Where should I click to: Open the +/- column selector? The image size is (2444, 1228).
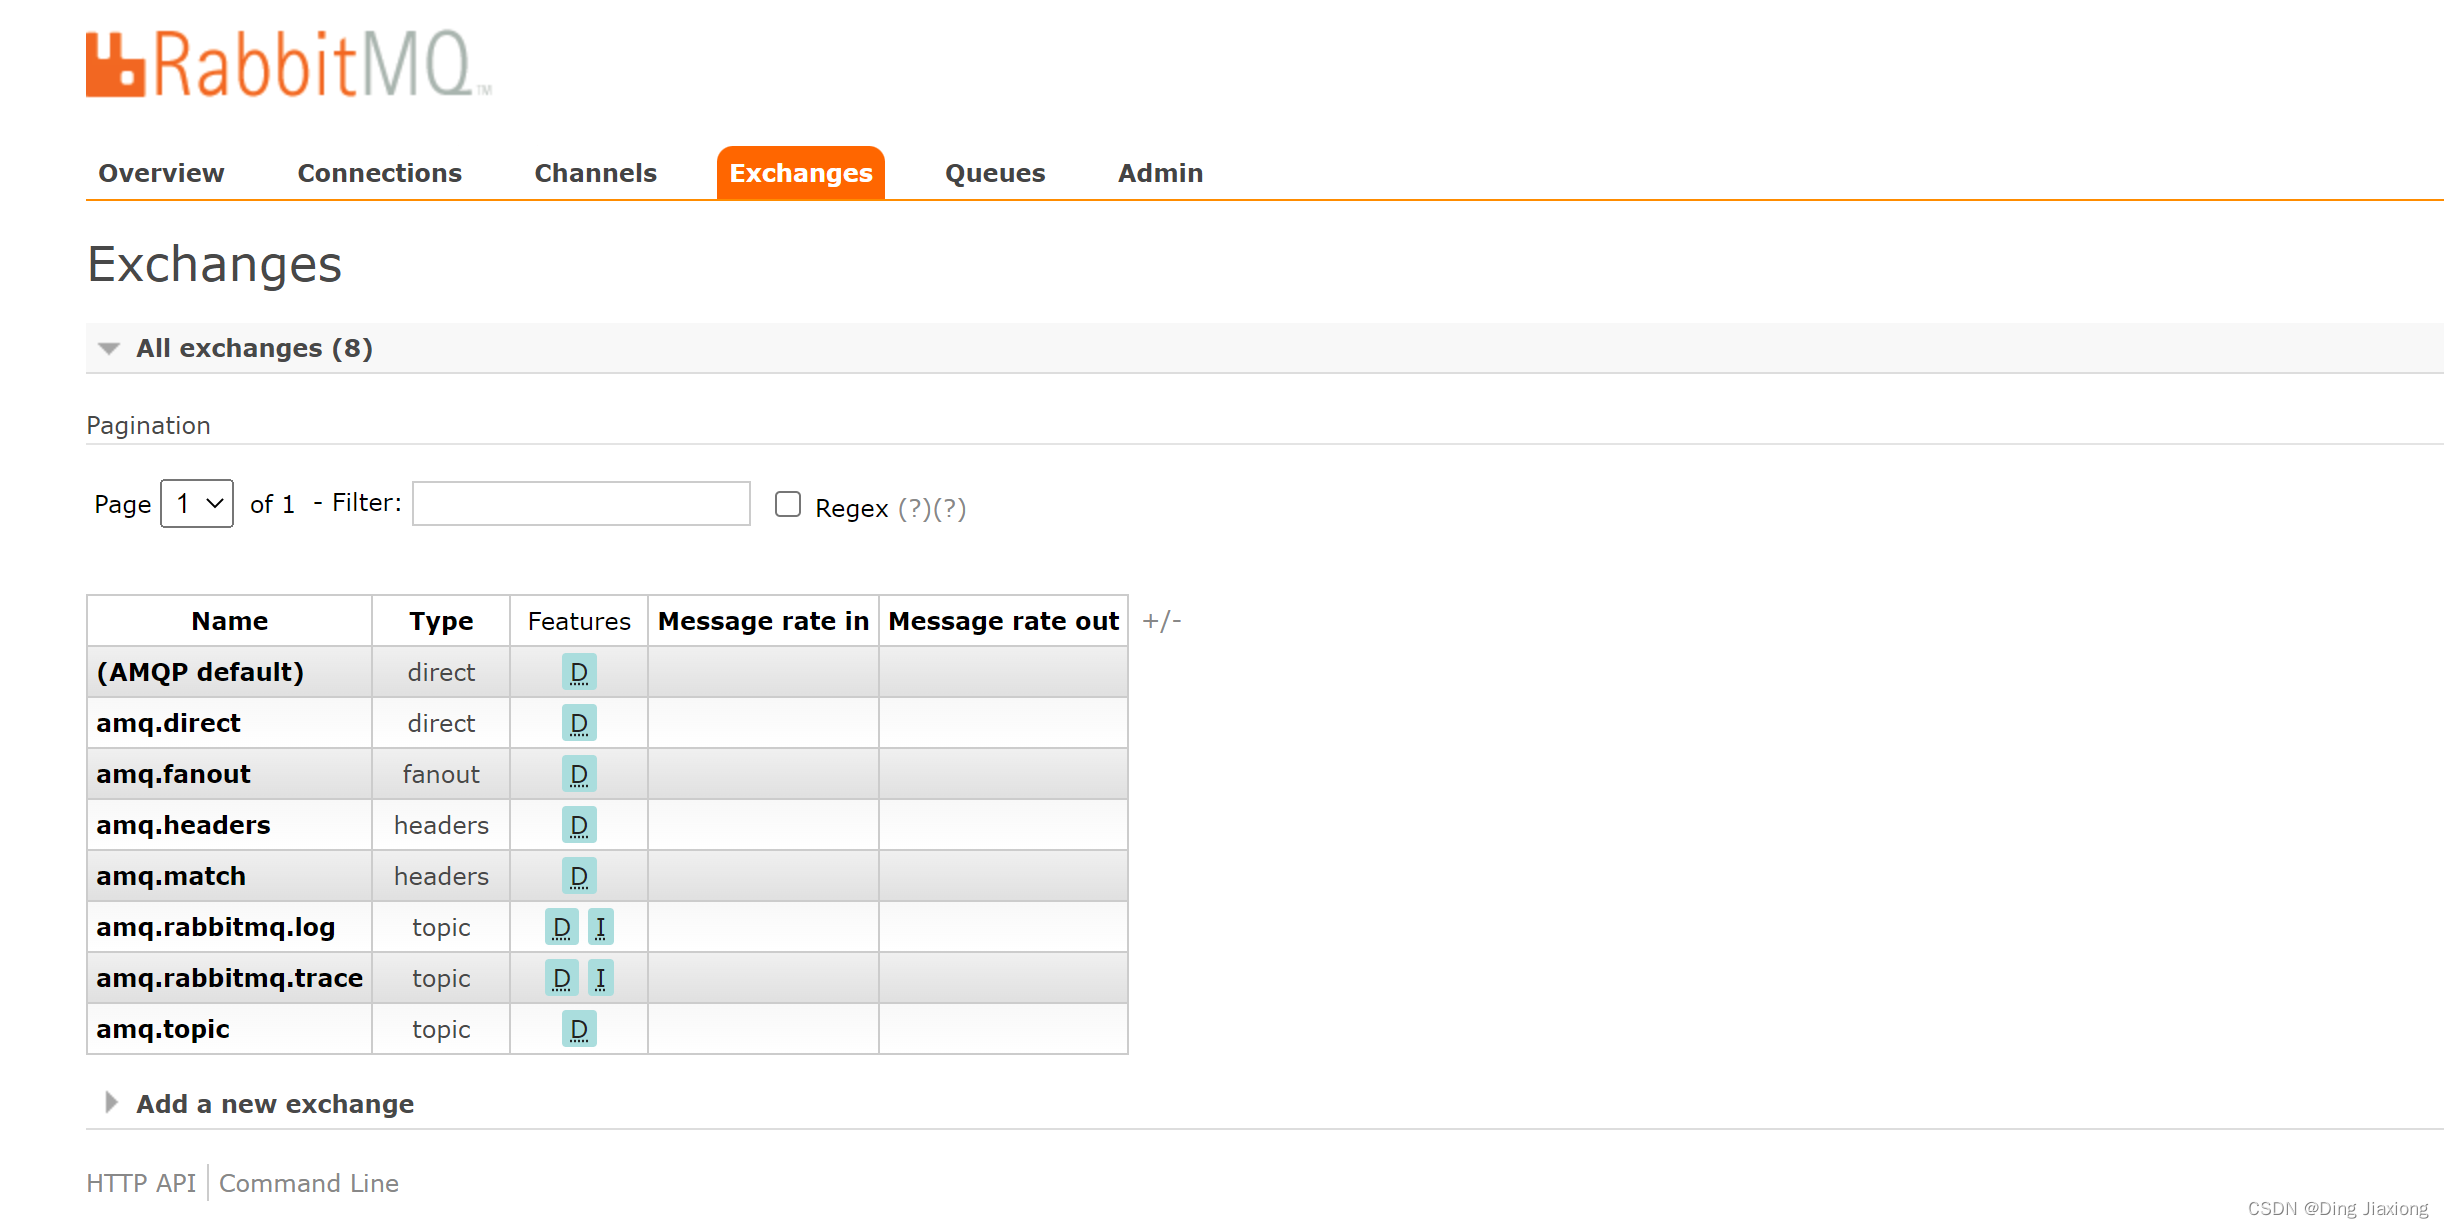click(x=1161, y=621)
